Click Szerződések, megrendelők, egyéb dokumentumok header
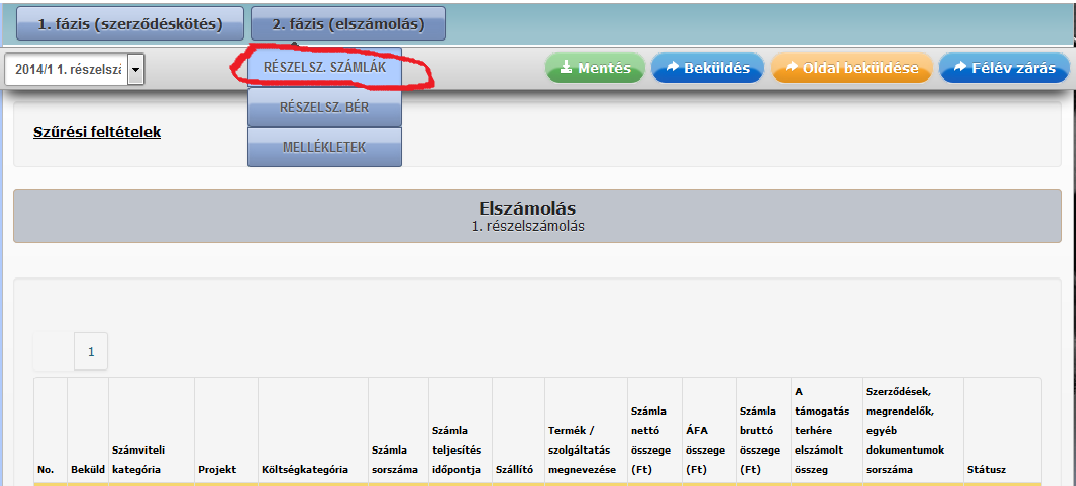Image resolution: width=1076 pixels, height=486 pixels. (x=913, y=432)
